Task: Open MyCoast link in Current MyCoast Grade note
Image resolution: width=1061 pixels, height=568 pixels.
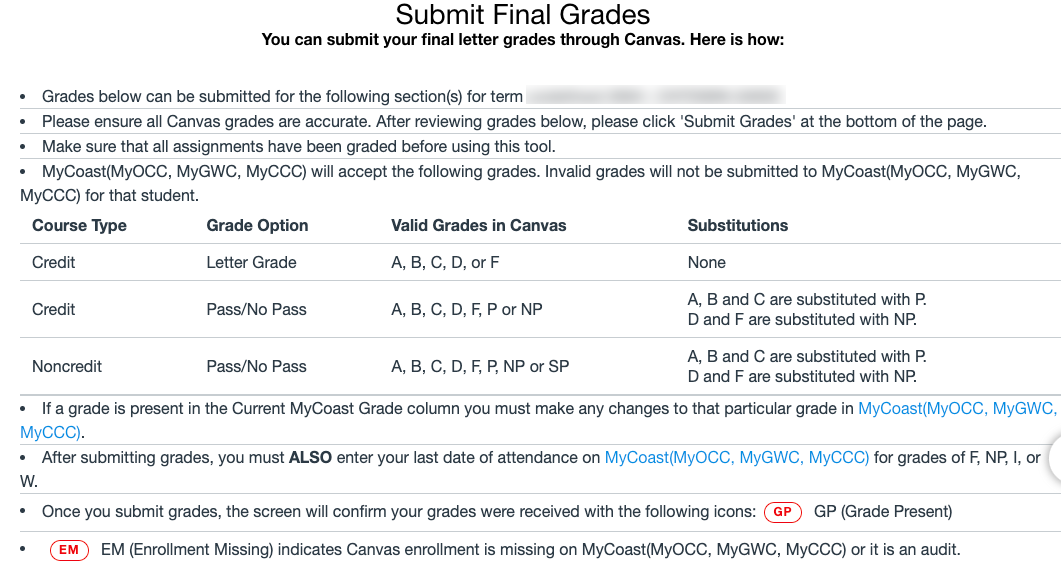Action: tap(956, 408)
